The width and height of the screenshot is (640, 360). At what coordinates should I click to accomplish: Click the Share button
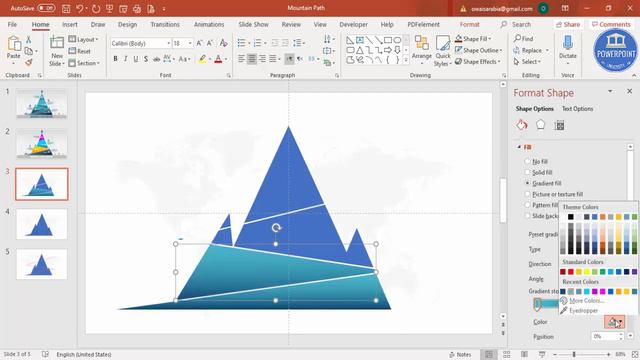pyautogui.click(x=568, y=24)
